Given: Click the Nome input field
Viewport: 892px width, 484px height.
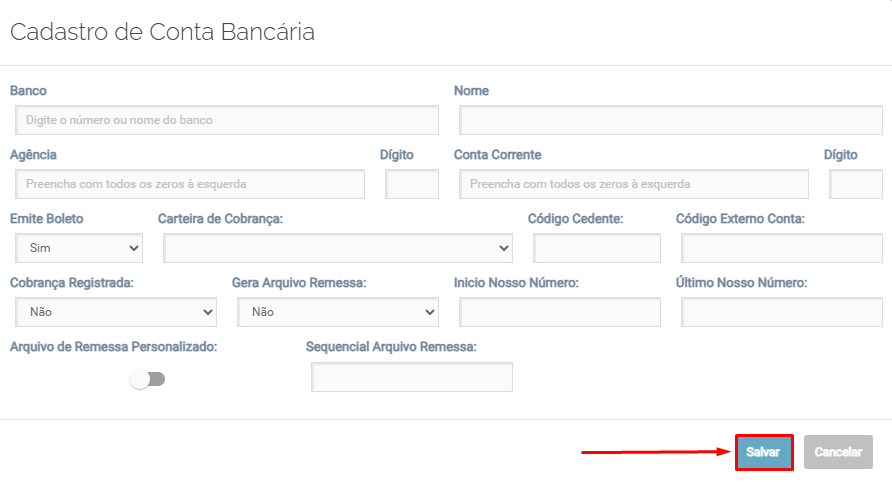Looking at the screenshot, I should tap(670, 120).
